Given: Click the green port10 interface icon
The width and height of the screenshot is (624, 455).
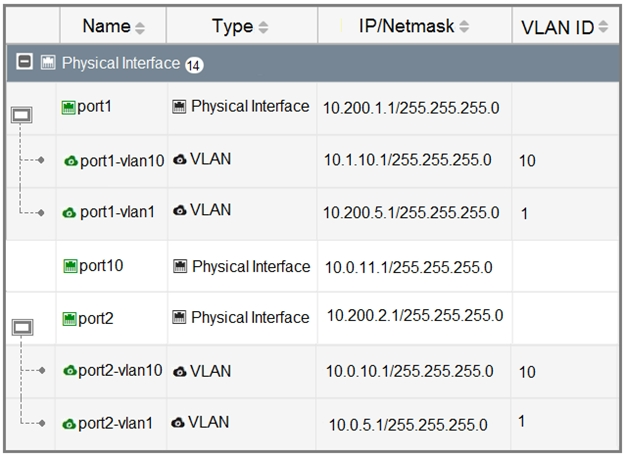Looking at the screenshot, I should (x=70, y=267).
